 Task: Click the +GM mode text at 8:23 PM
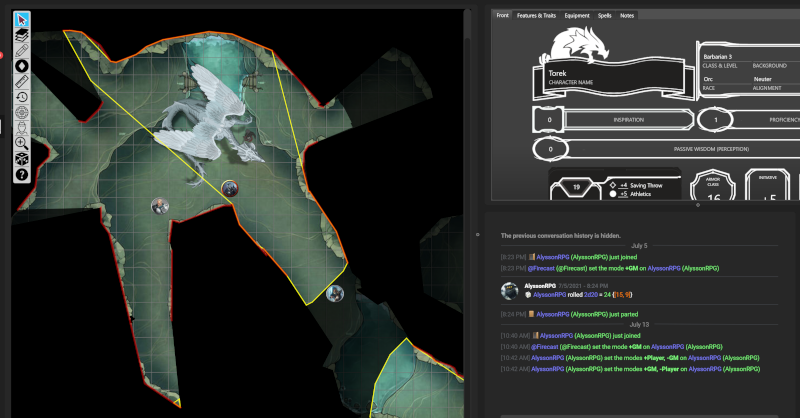631,268
